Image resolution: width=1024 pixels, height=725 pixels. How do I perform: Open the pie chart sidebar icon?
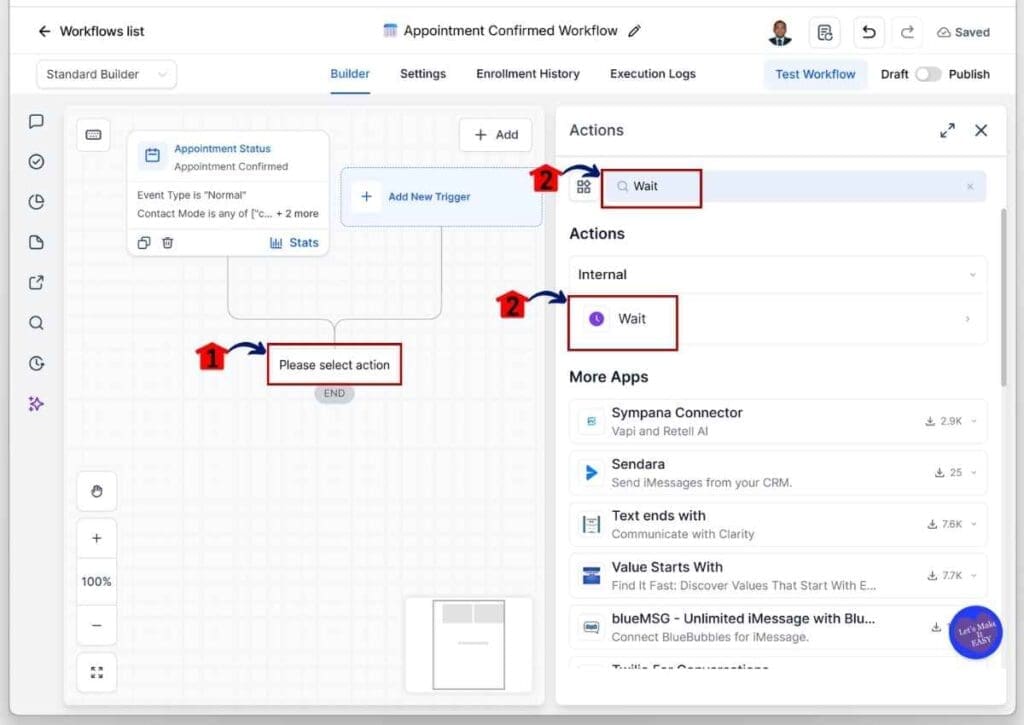(37, 202)
